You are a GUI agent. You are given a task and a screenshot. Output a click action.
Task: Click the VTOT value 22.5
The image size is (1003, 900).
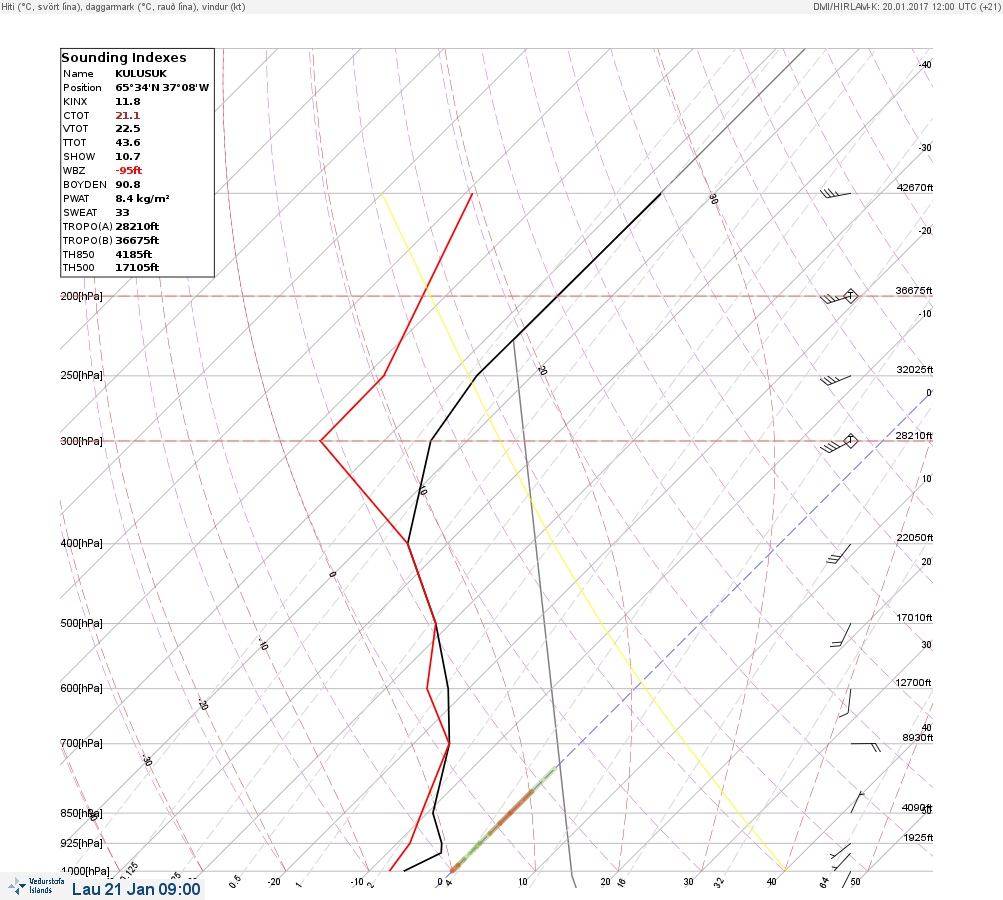coord(128,129)
